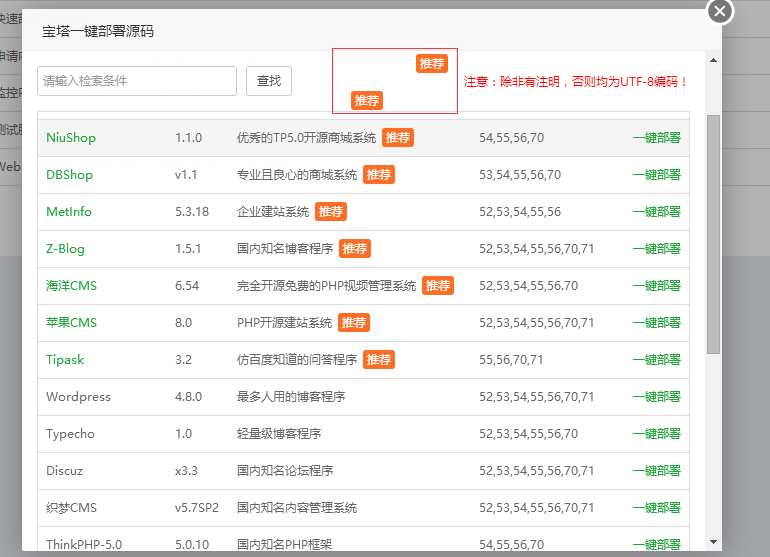Deploy Typecho with 一键部署
The height and width of the screenshot is (557, 770).
(657, 434)
